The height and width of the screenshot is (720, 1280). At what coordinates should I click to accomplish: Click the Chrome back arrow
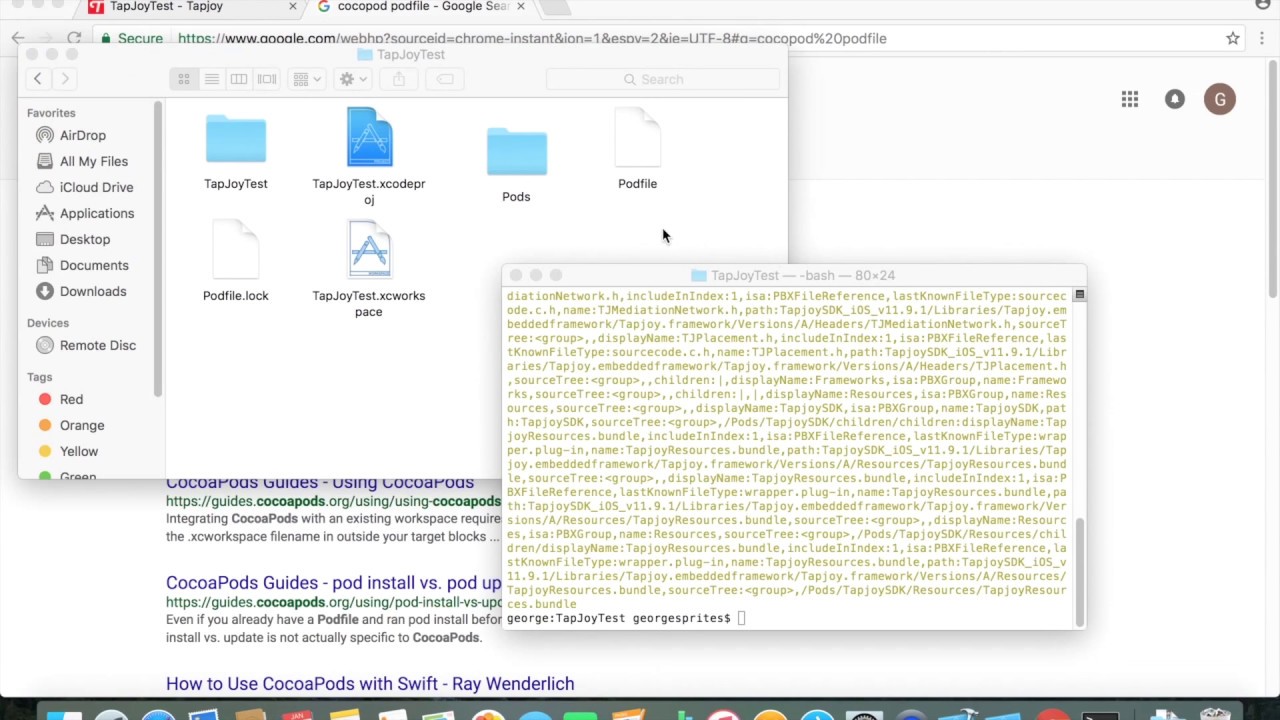(x=18, y=38)
